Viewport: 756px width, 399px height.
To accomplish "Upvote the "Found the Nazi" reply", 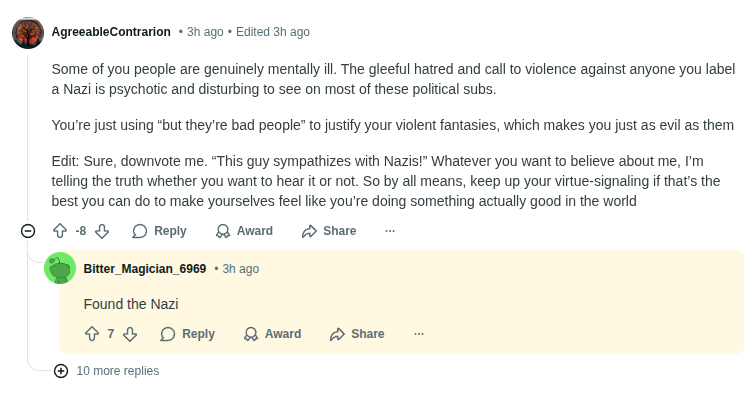I will coord(92,334).
